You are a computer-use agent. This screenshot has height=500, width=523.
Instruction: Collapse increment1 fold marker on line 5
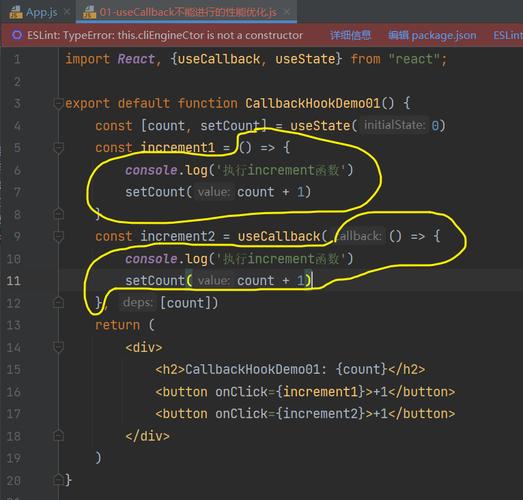pos(59,148)
